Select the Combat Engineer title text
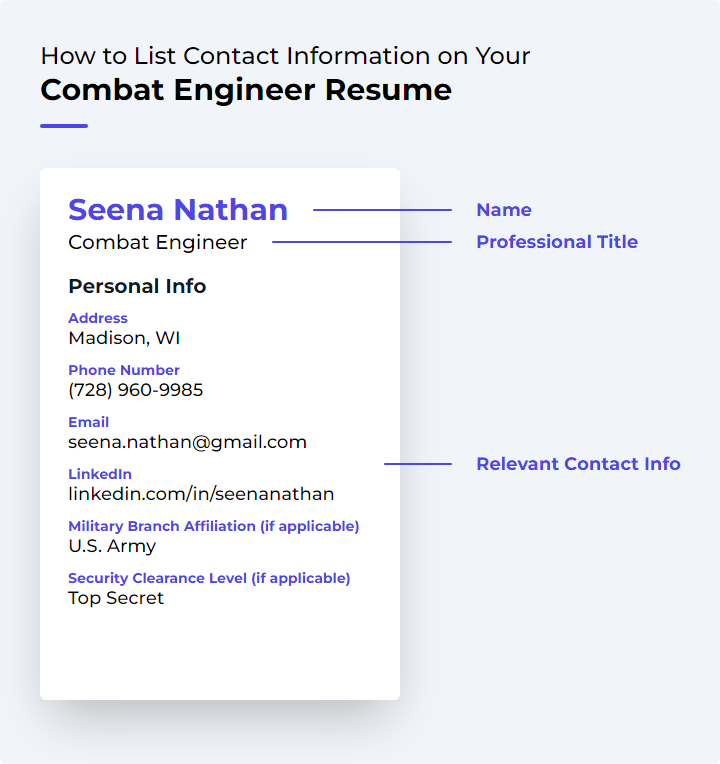This screenshot has width=720, height=764. 157,242
